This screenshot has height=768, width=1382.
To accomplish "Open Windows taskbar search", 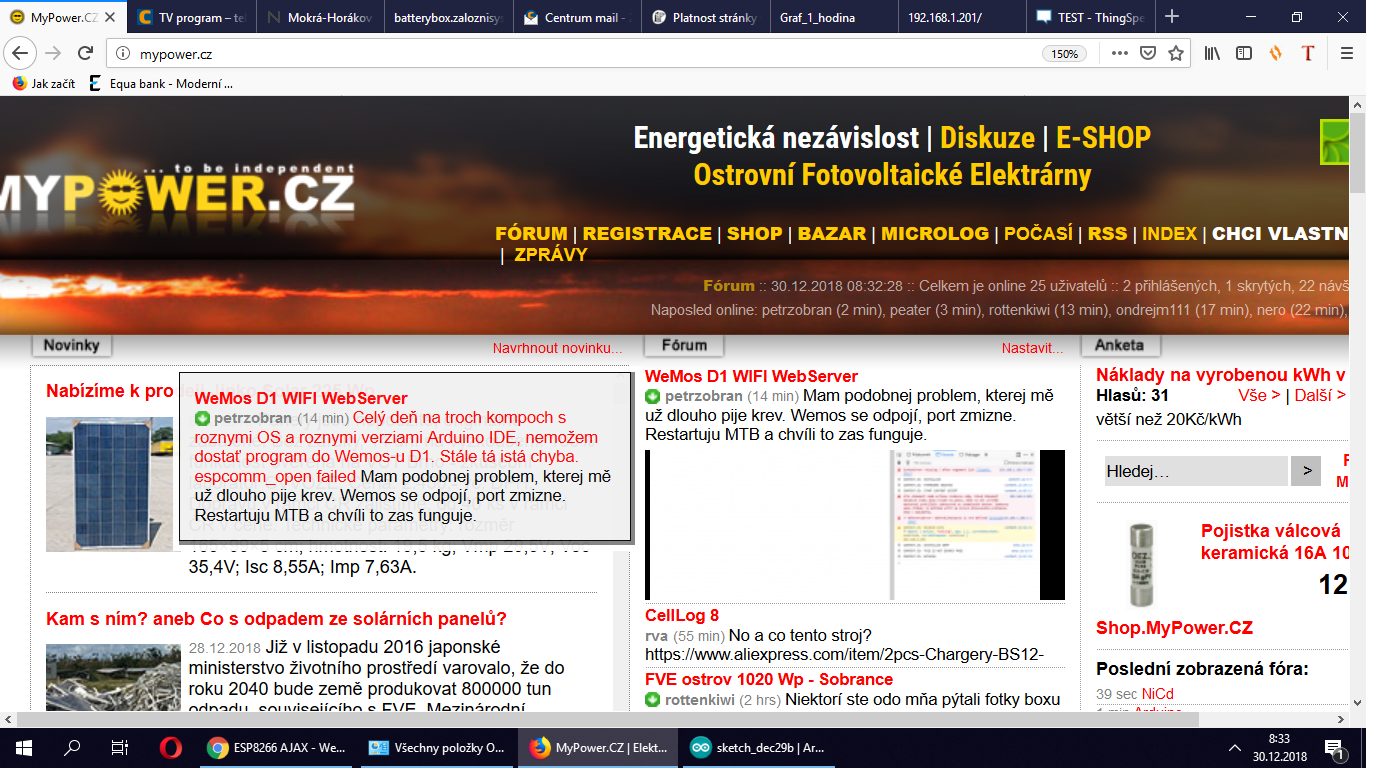I will [x=72, y=747].
